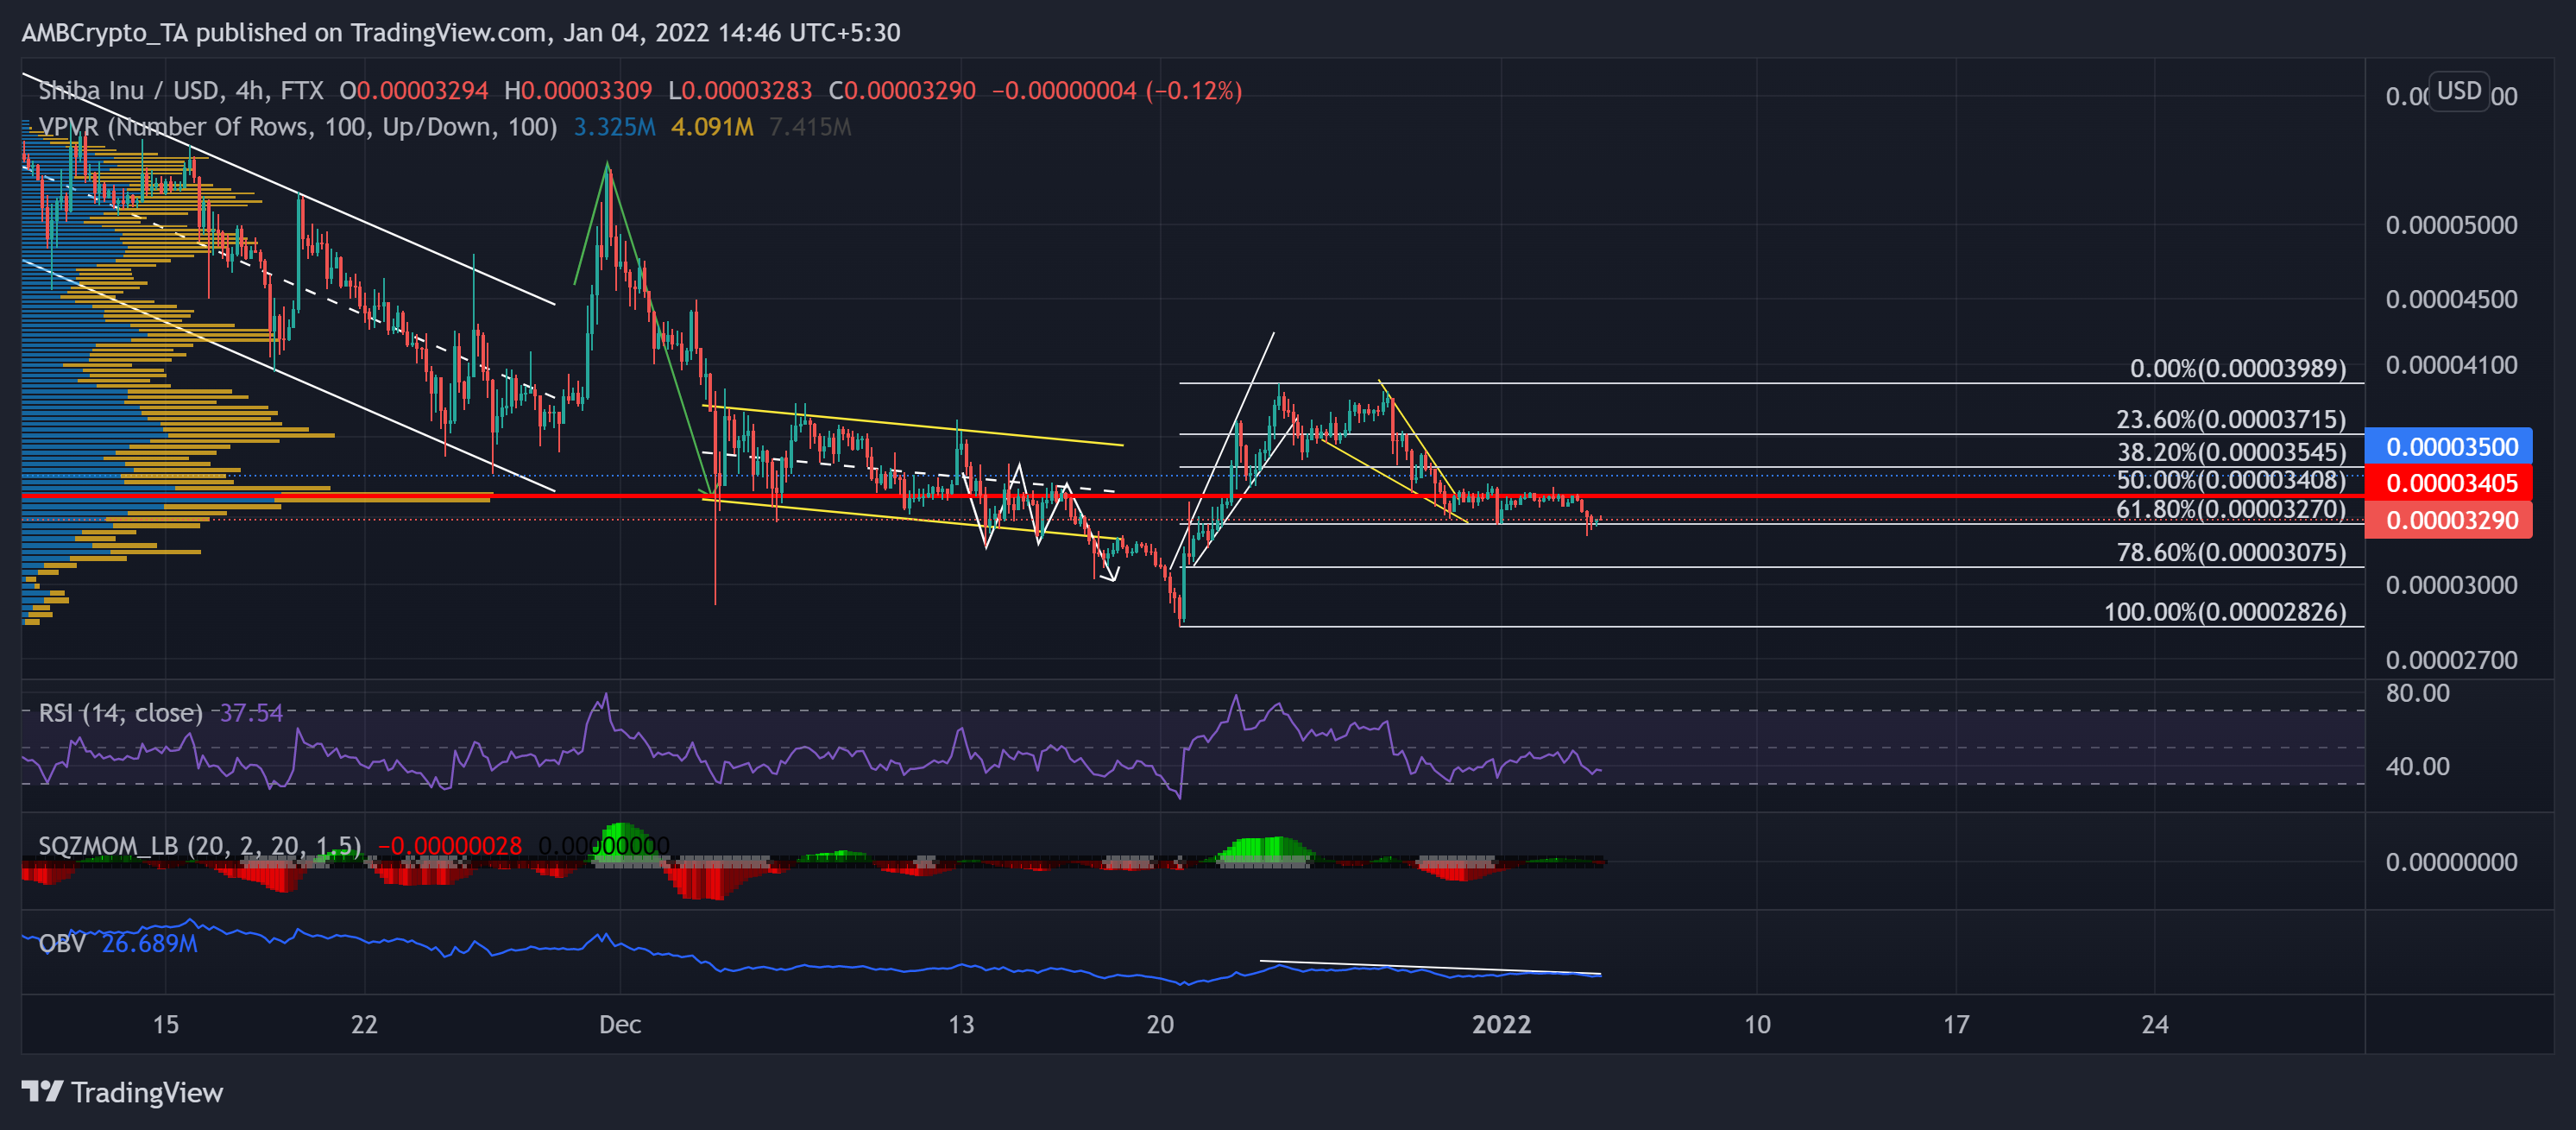Click the 0.00003290 current price tag
The width and height of the screenshot is (2576, 1130).
click(x=2450, y=521)
